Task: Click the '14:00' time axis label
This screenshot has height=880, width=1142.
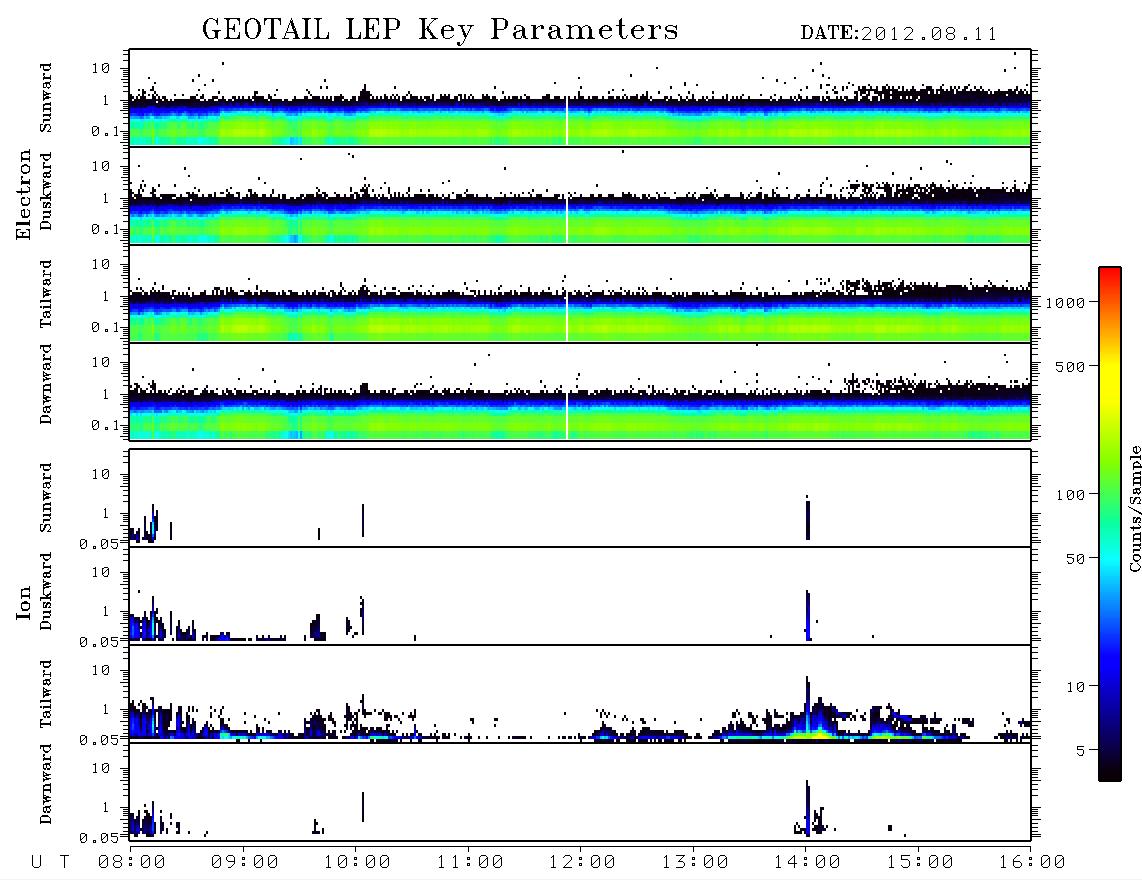Action: [807, 862]
